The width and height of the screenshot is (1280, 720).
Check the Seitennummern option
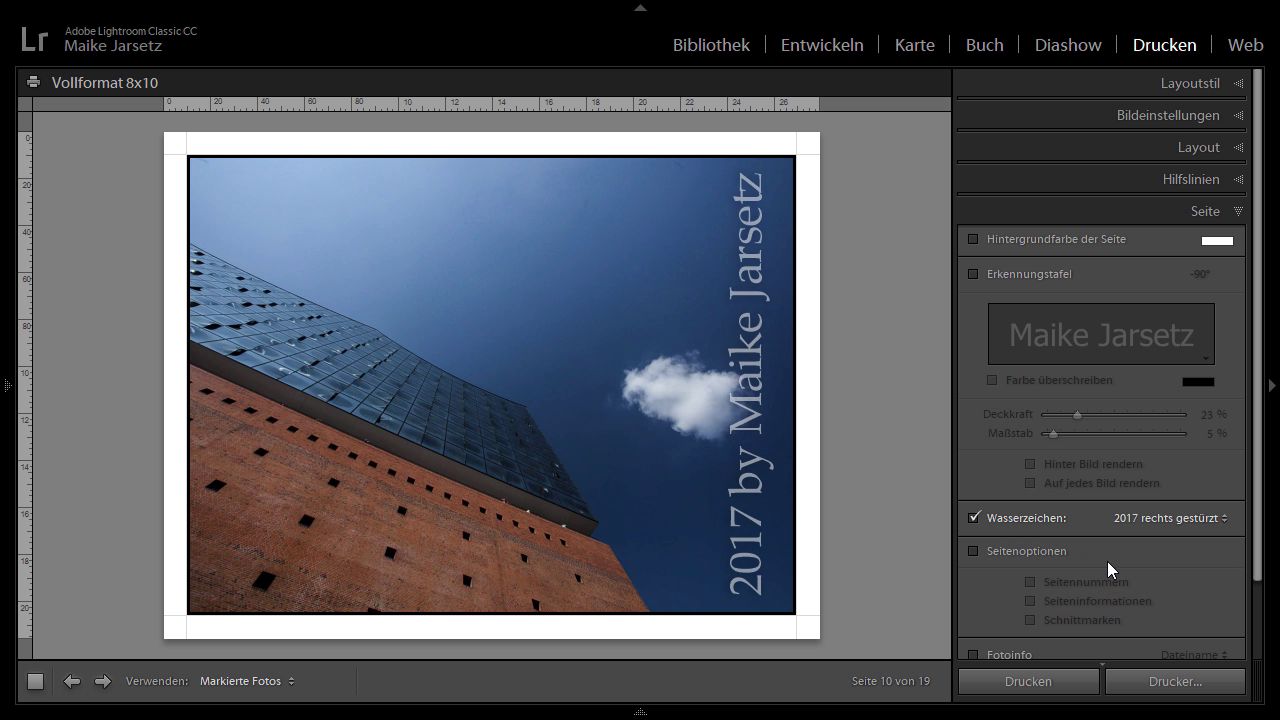click(x=1030, y=582)
